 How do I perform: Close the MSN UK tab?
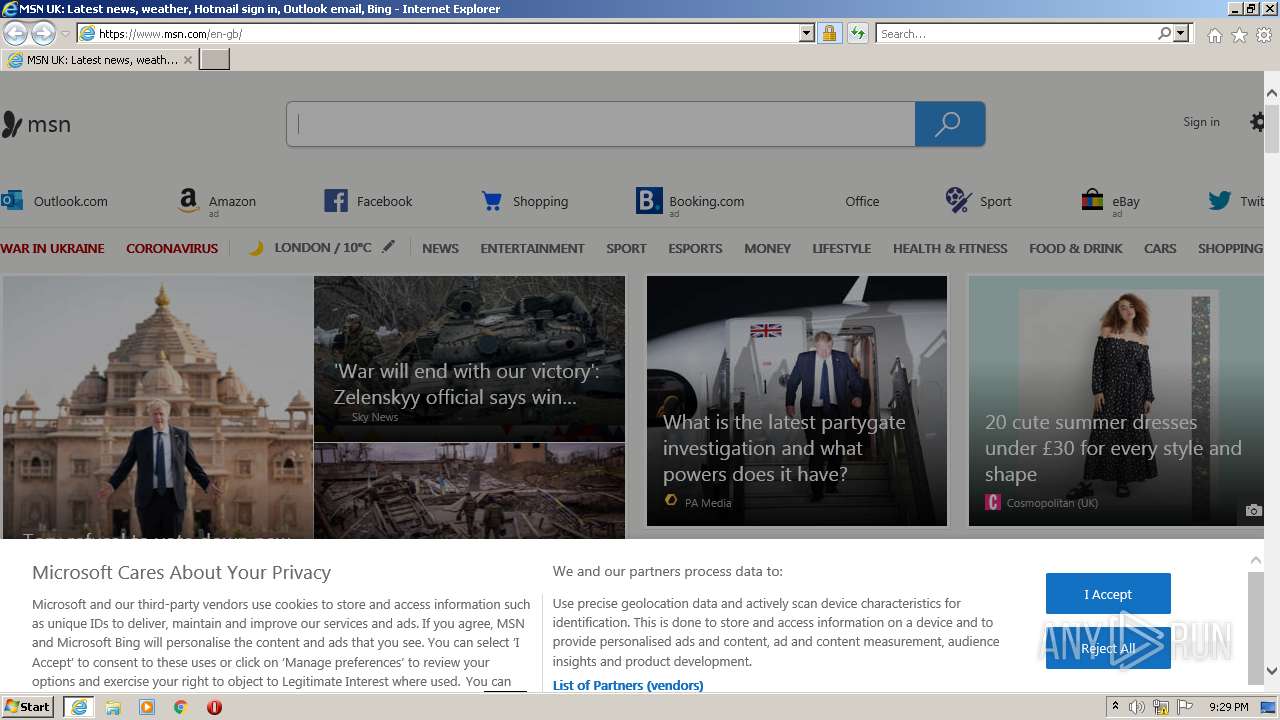coord(187,60)
